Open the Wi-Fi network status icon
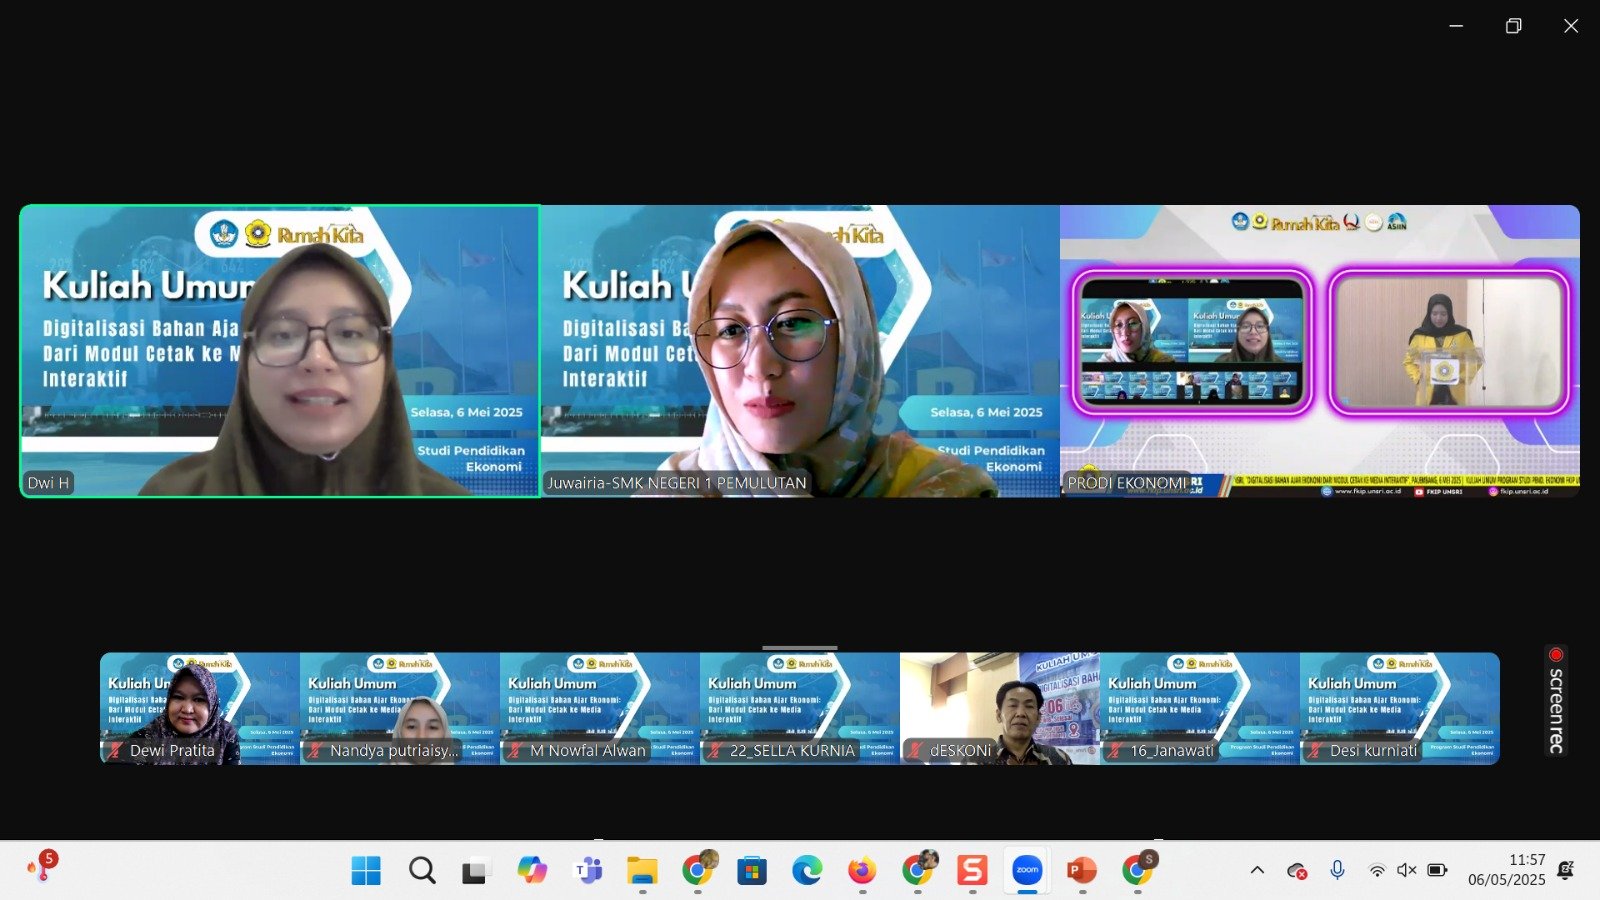This screenshot has height=900, width=1600. 1377,870
